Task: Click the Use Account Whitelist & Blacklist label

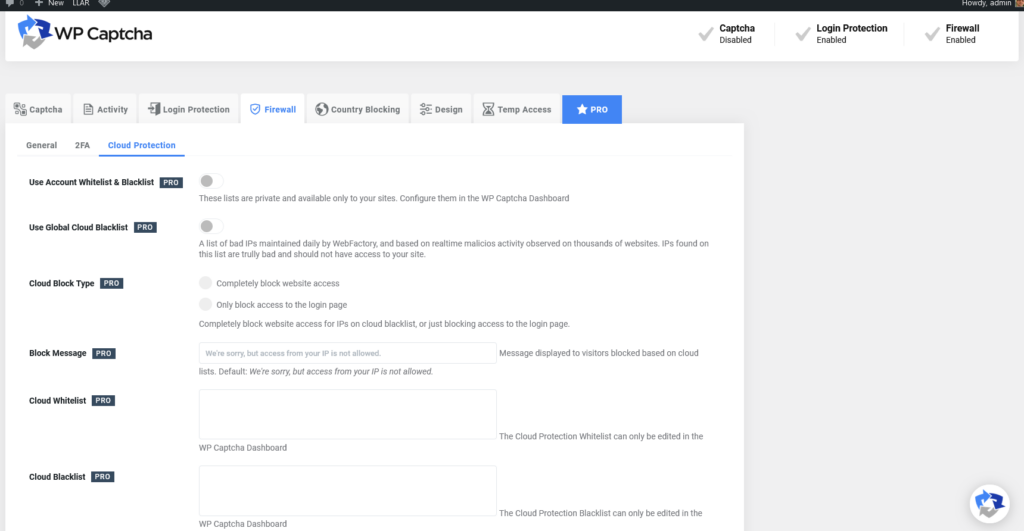Action: point(91,182)
